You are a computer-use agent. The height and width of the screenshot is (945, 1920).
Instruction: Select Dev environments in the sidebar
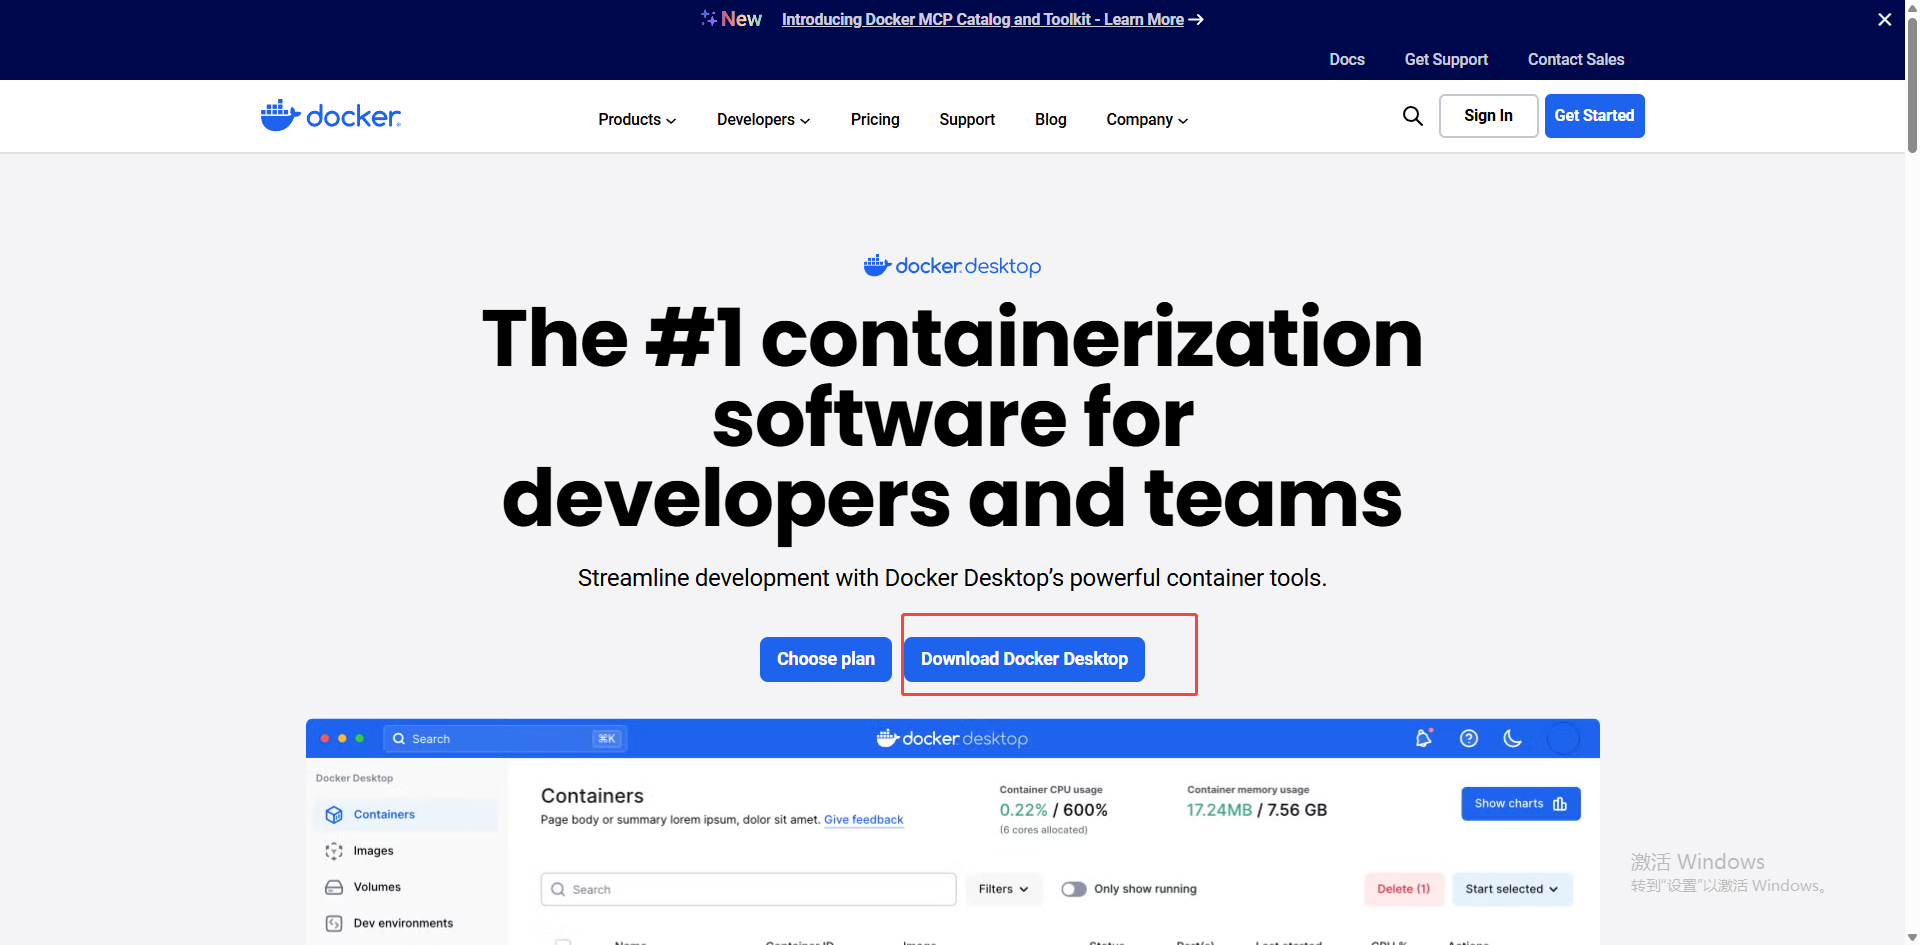click(x=402, y=922)
